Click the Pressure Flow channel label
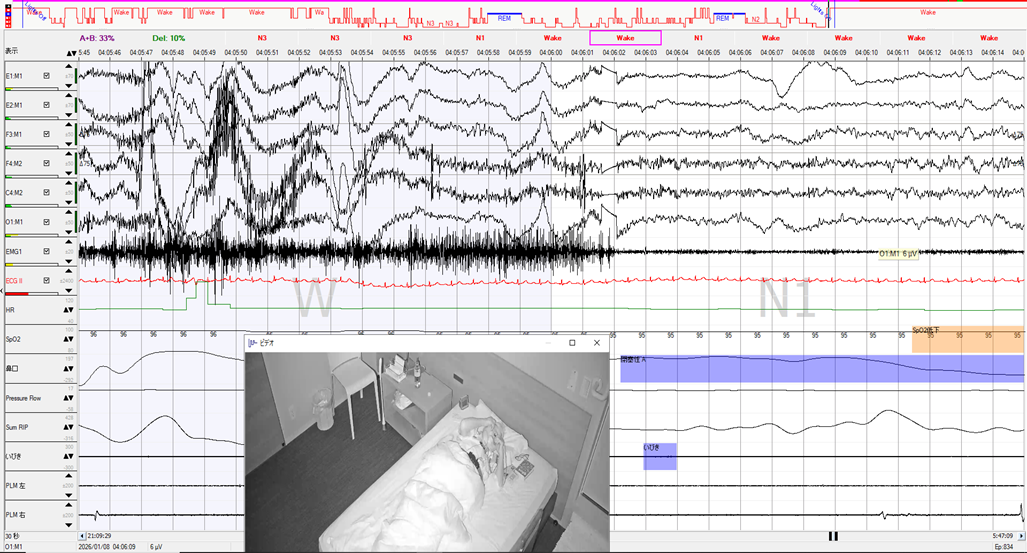Viewport: 1027px width, 553px height. pos(23,398)
